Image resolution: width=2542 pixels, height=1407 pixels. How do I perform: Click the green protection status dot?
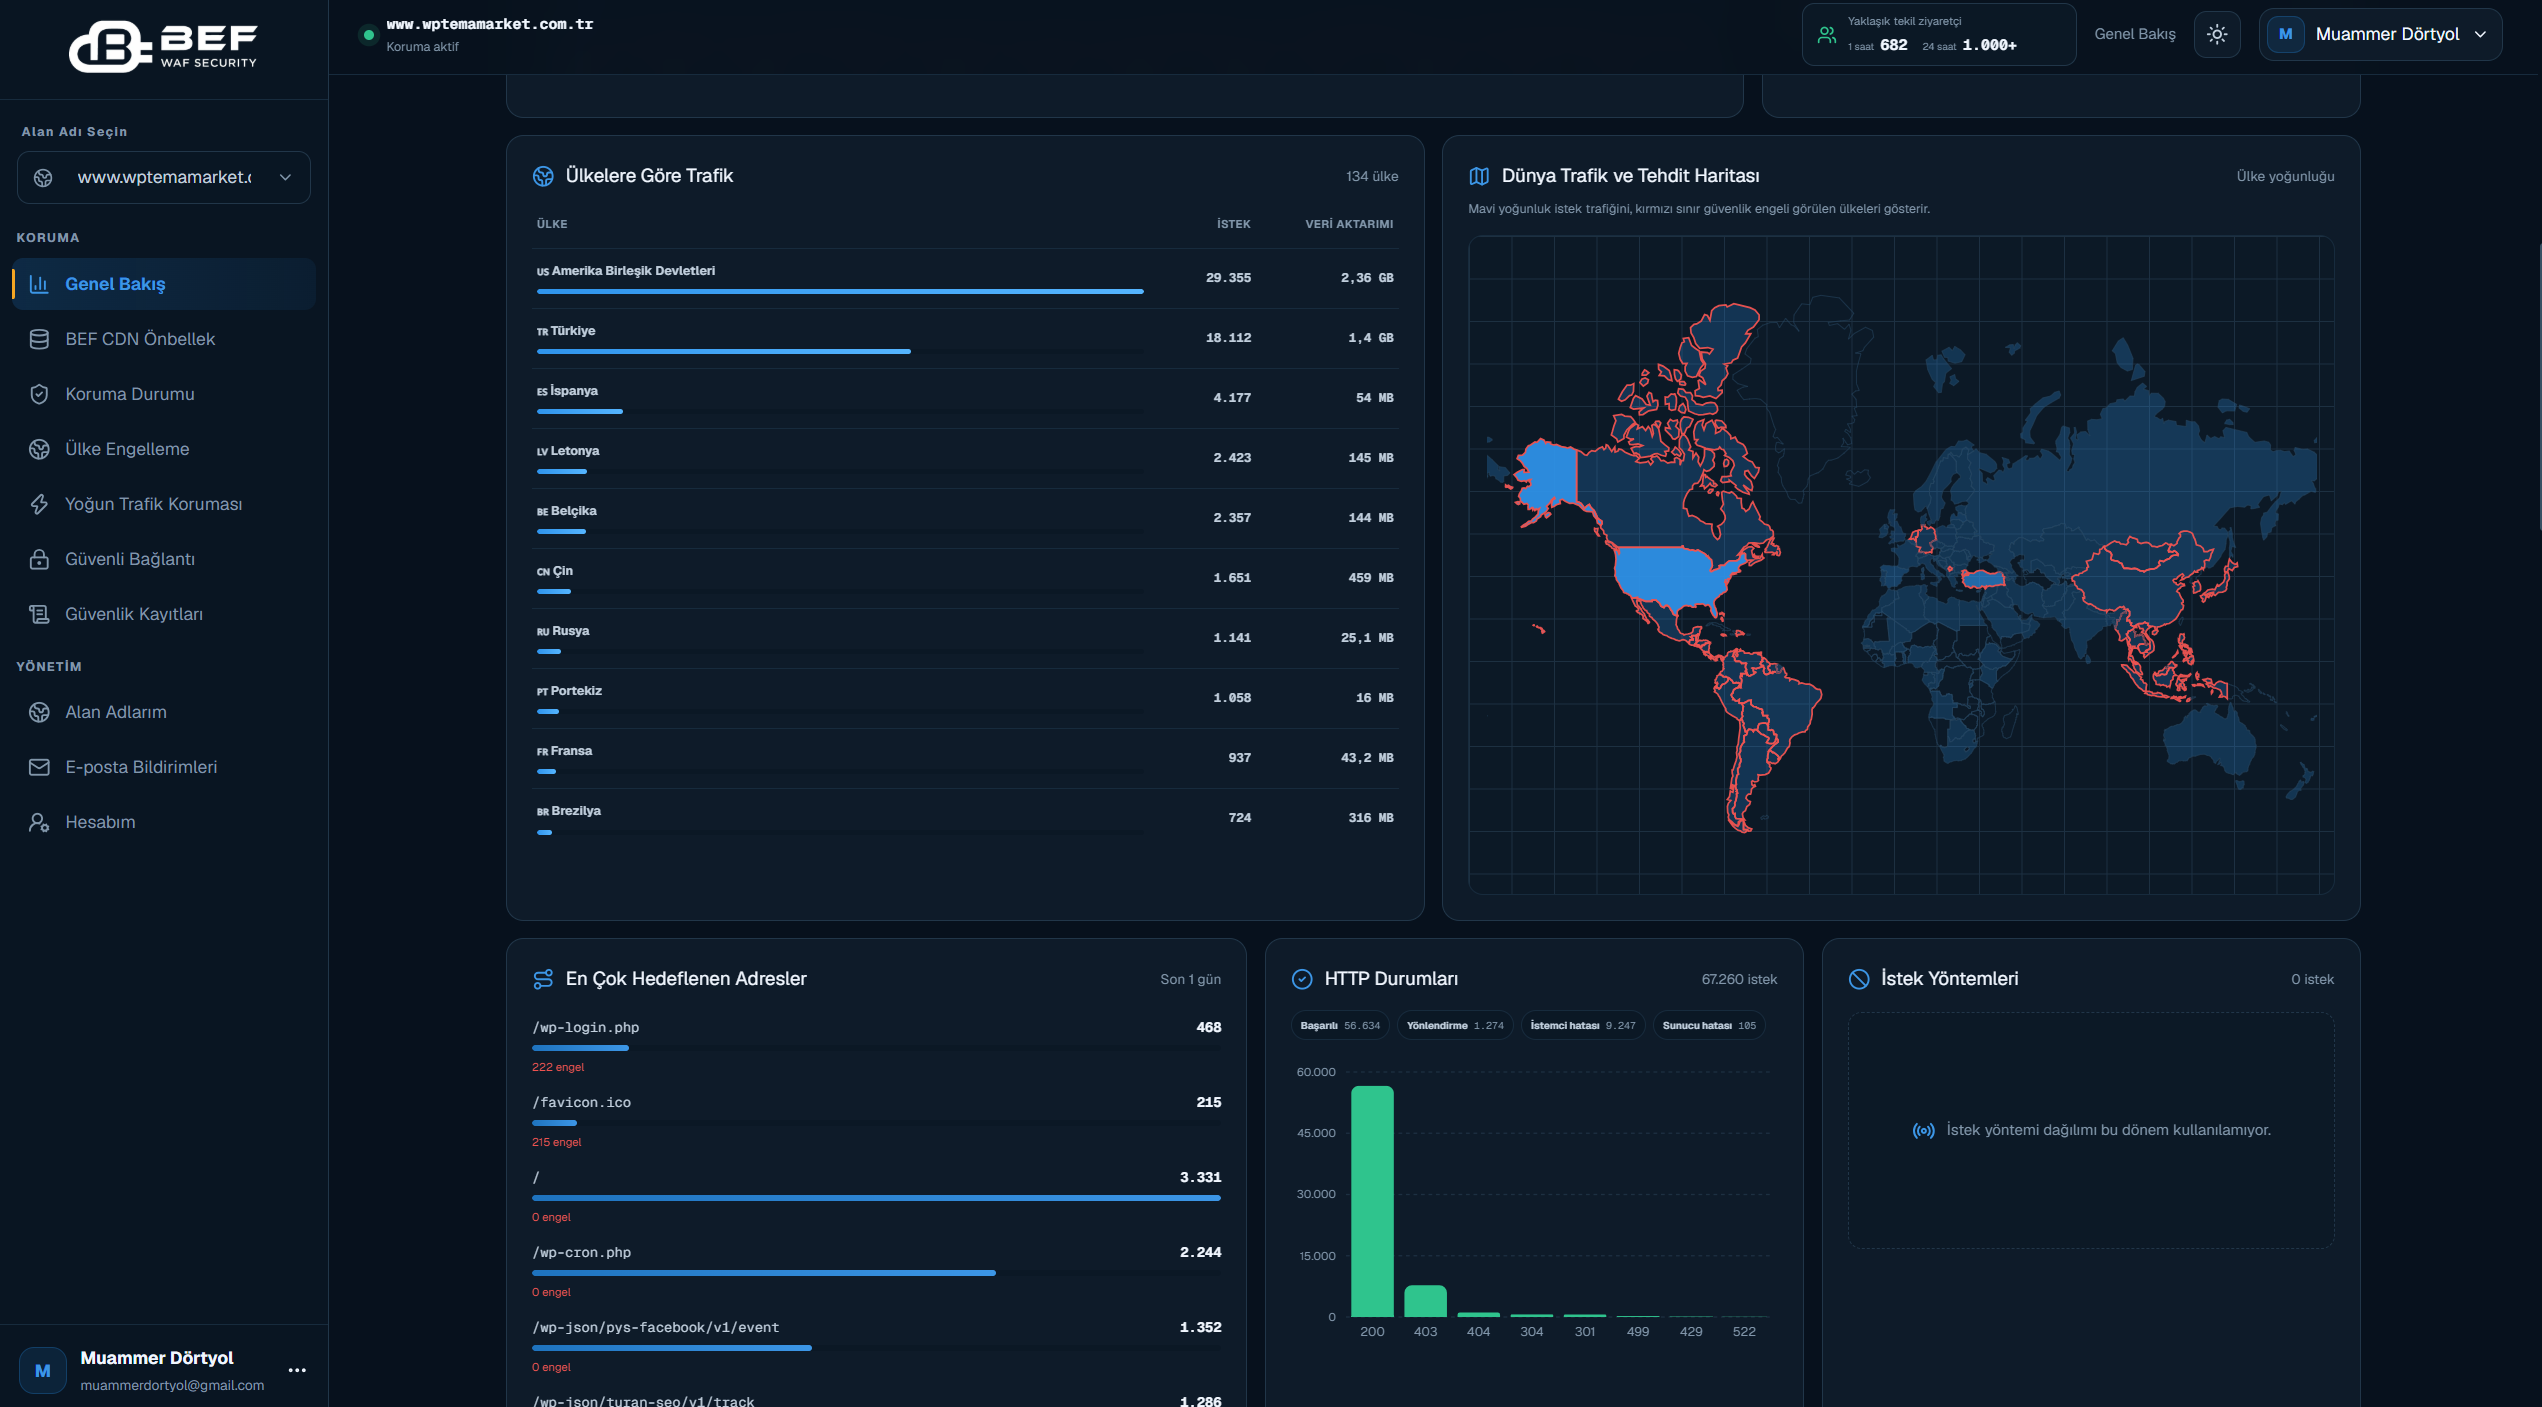point(369,35)
